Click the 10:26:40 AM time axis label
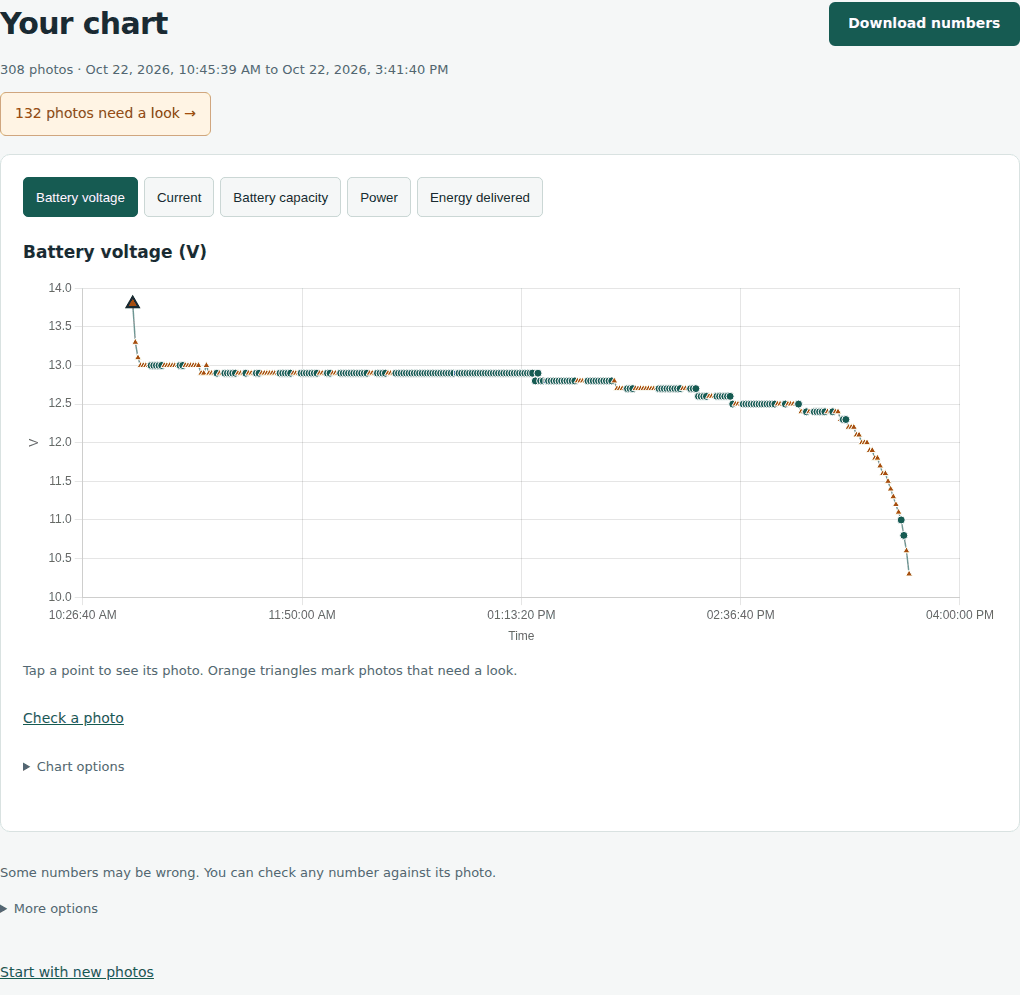The width and height of the screenshot is (1020, 995). coord(83,615)
